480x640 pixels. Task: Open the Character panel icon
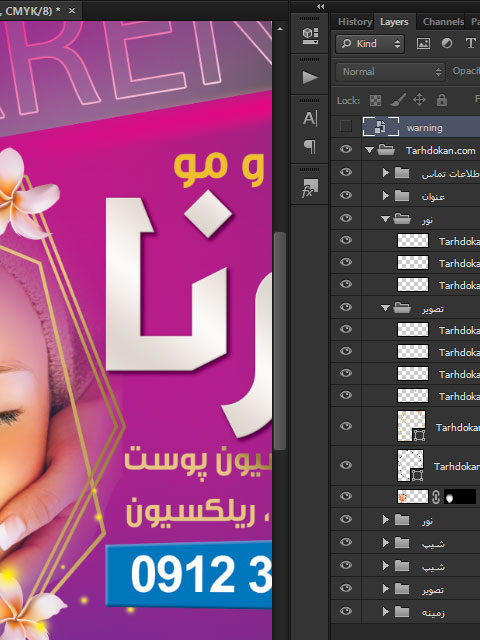[x=310, y=118]
